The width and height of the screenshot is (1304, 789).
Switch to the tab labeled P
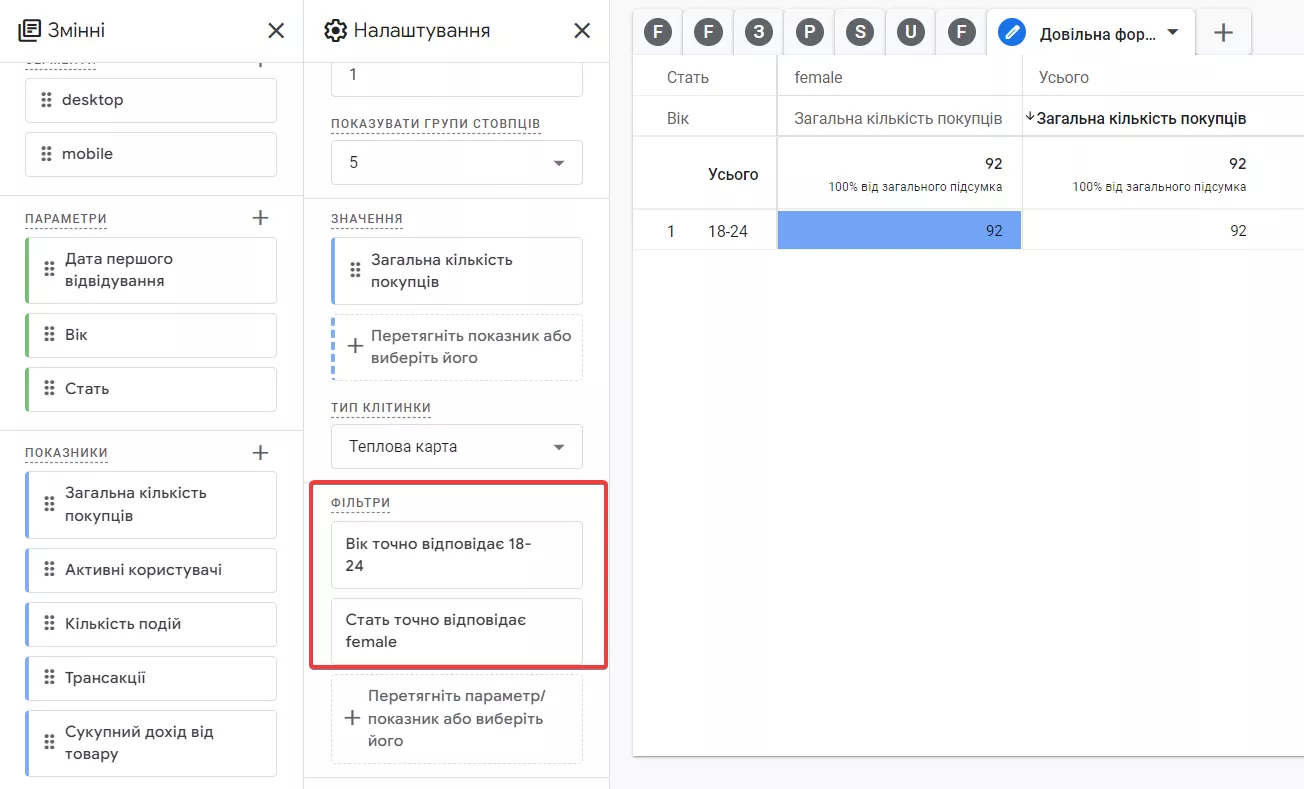click(x=809, y=33)
